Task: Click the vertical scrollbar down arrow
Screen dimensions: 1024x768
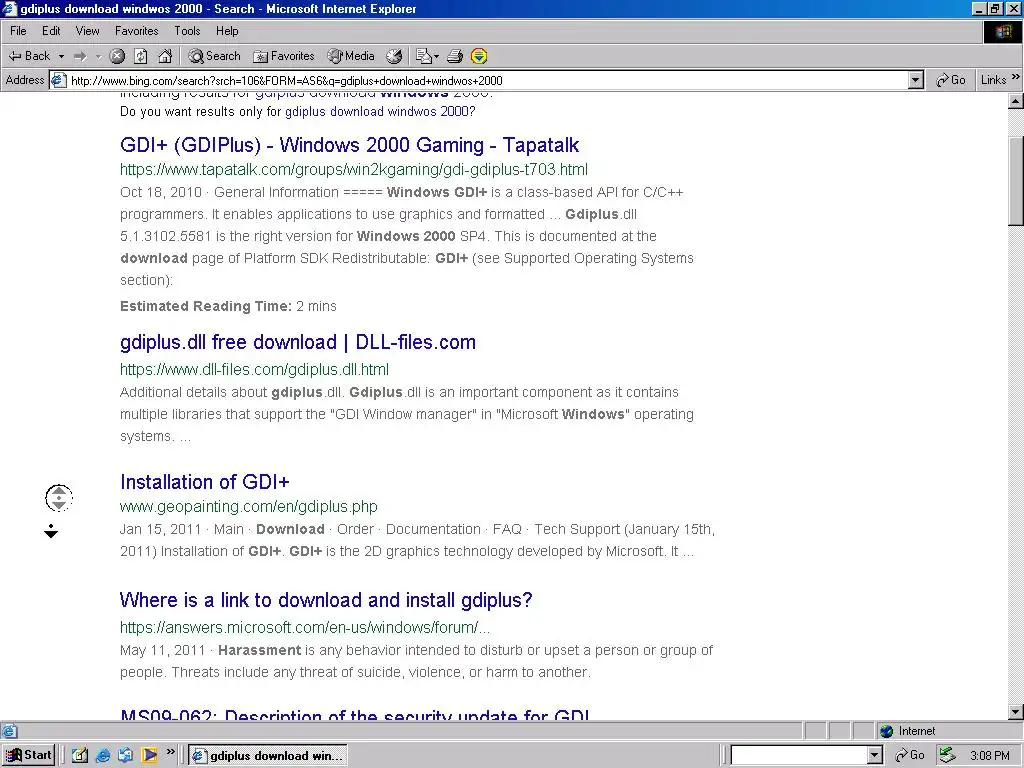Action: click(x=1016, y=712)
